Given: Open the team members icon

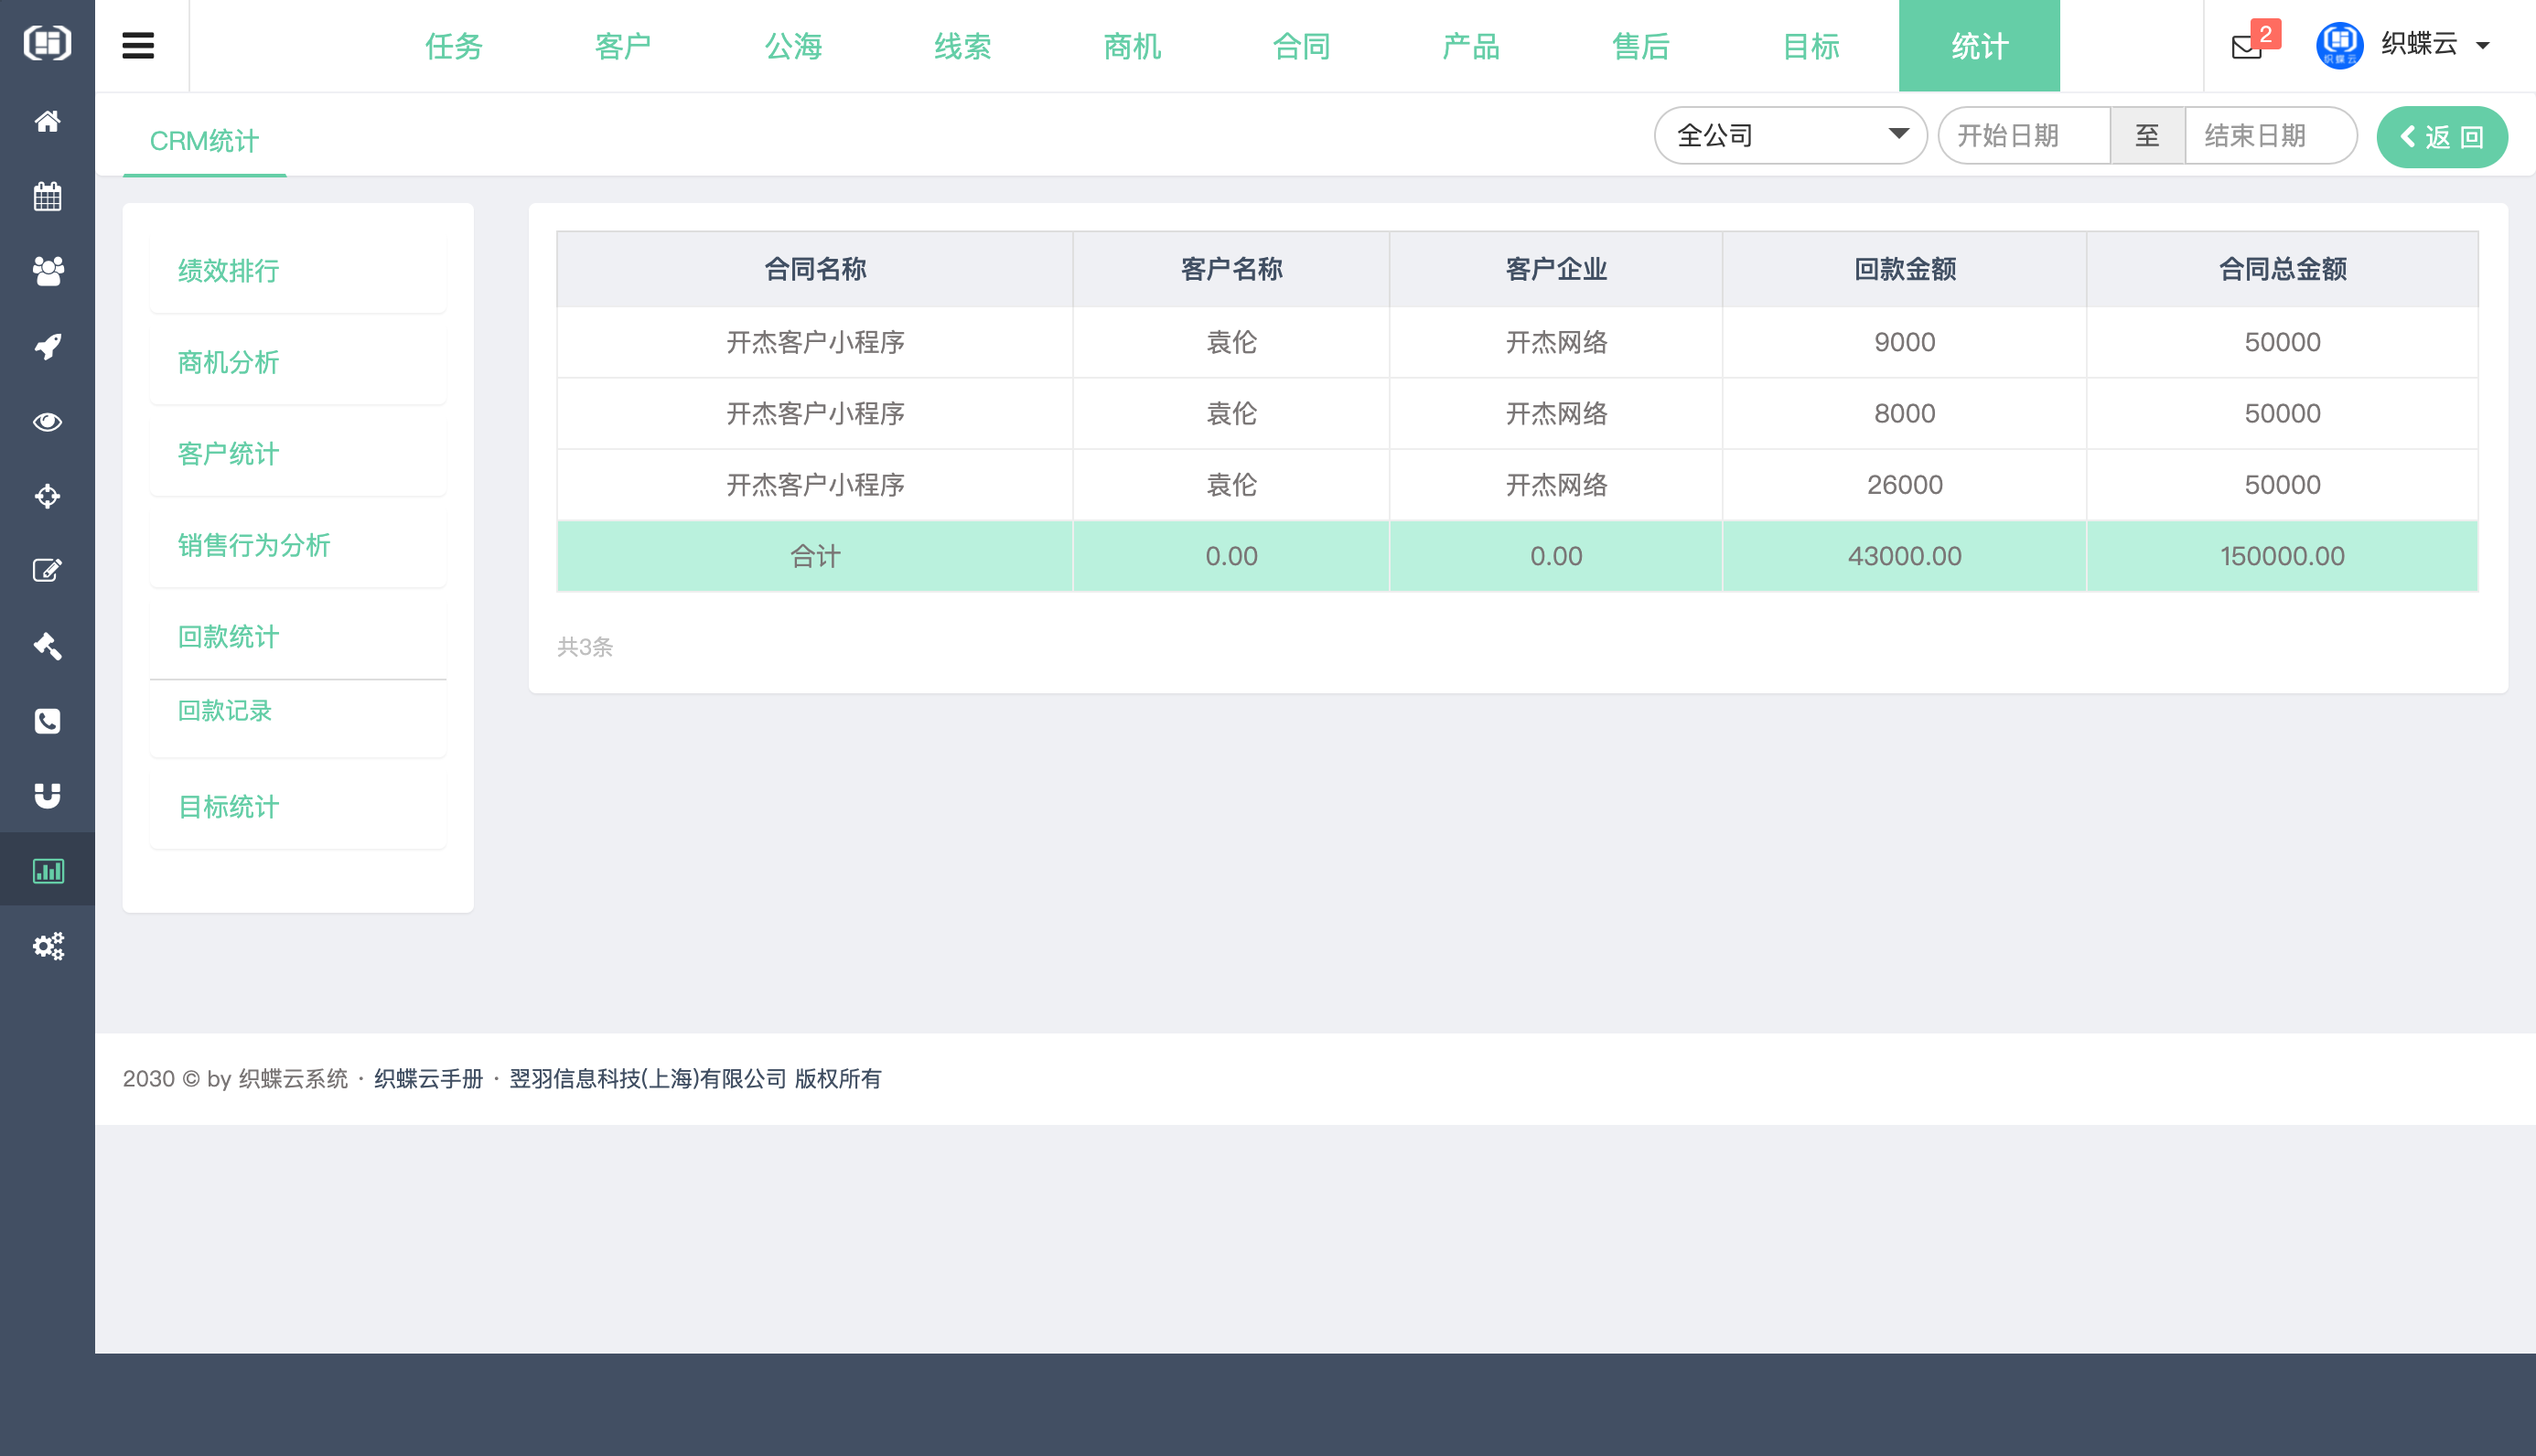Looking at the screenshot, I should (x=47, y=271).
